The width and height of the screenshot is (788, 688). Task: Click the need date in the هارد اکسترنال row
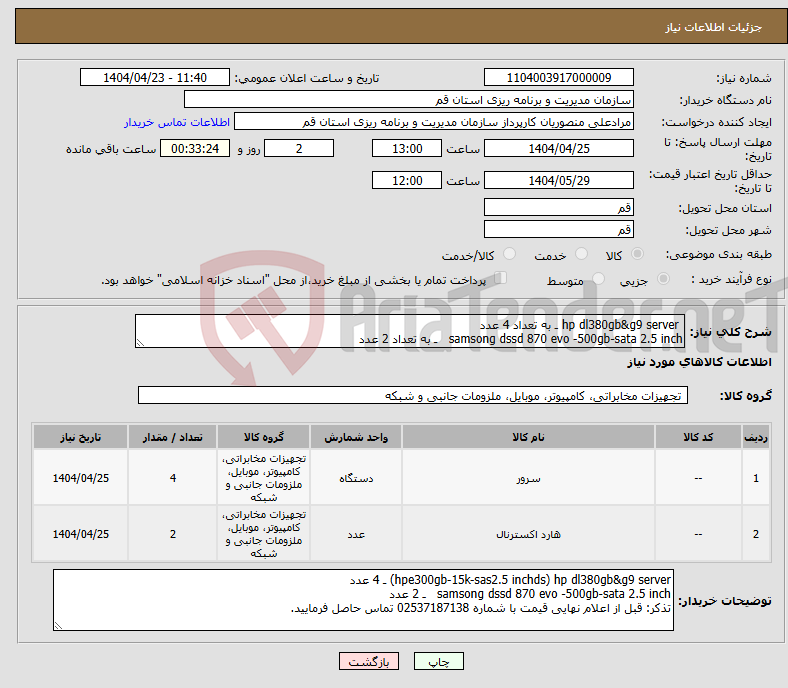pos(80,534)
